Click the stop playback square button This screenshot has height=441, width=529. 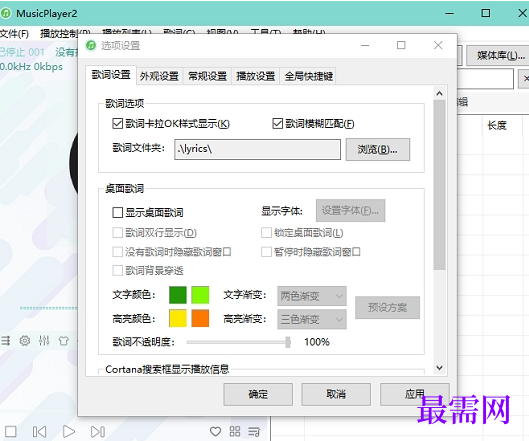click(x=10, y=431)
